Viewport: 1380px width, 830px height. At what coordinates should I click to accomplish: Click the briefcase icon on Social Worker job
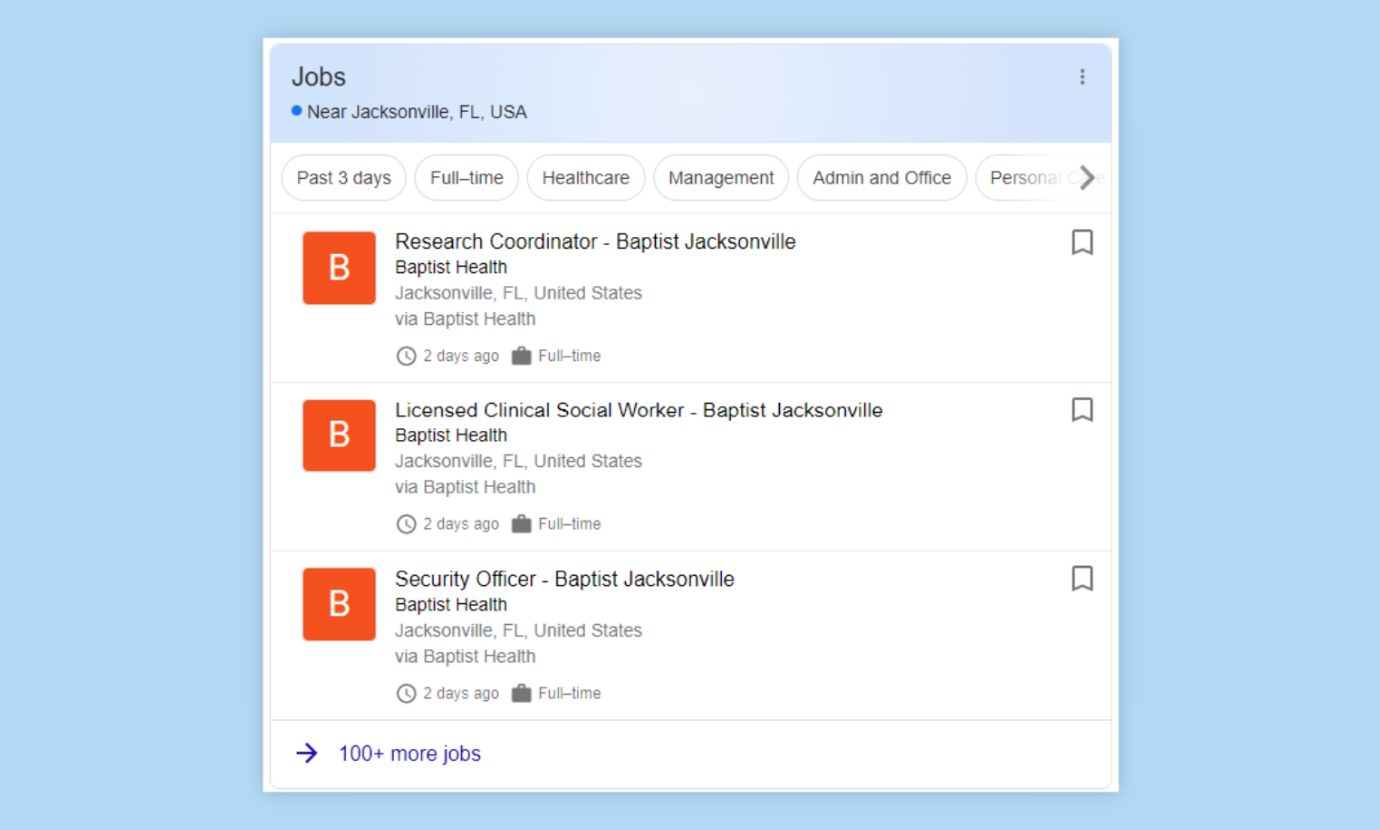click(x=521, y=524)
